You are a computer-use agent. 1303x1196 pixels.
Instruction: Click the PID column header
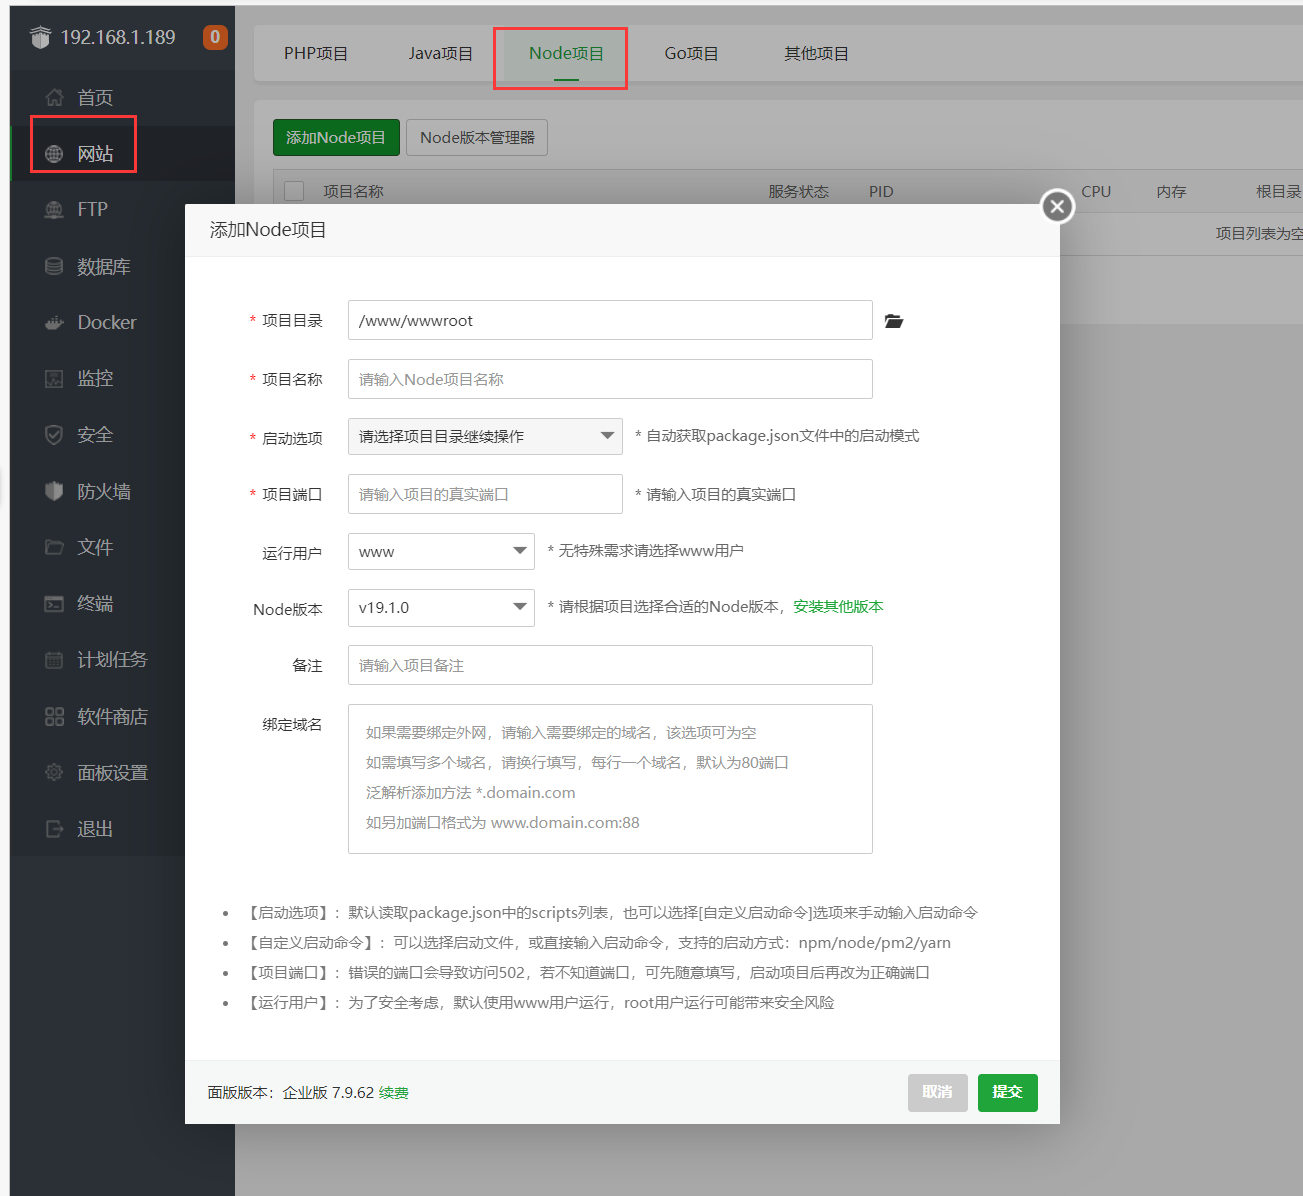881,191
